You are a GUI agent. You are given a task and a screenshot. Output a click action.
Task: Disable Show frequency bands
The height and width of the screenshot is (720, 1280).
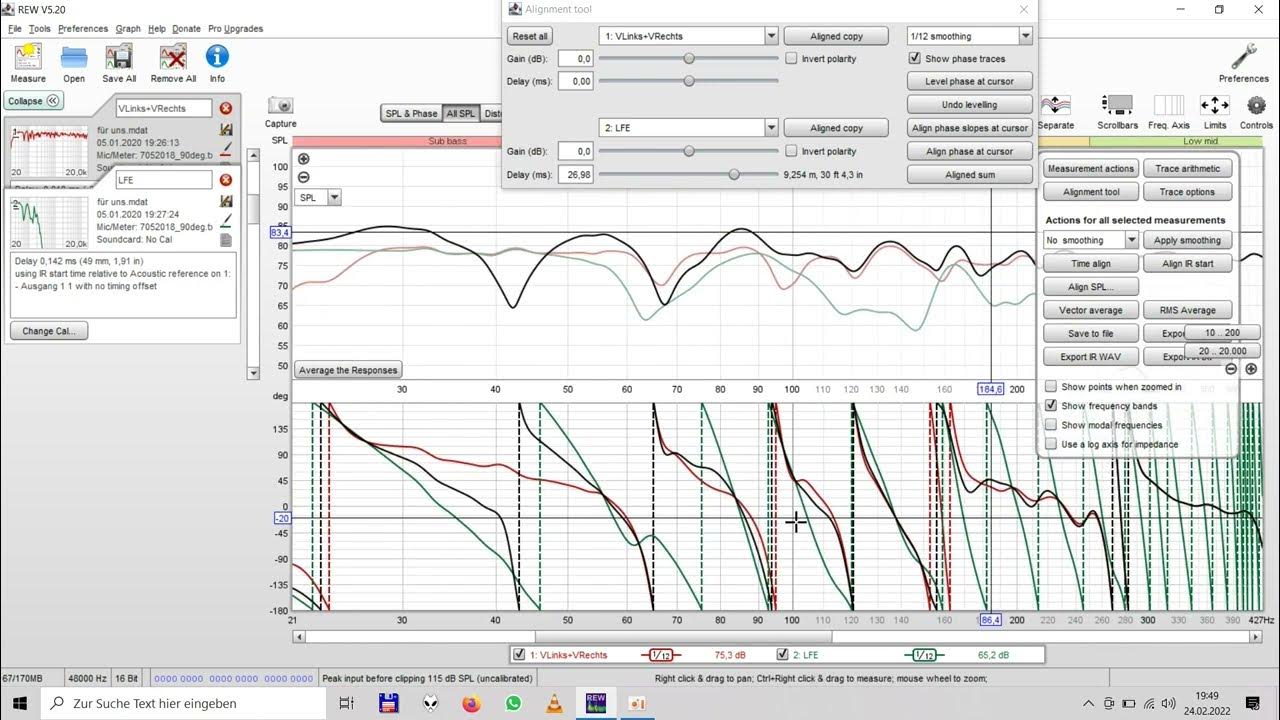tap(1051, 406)
